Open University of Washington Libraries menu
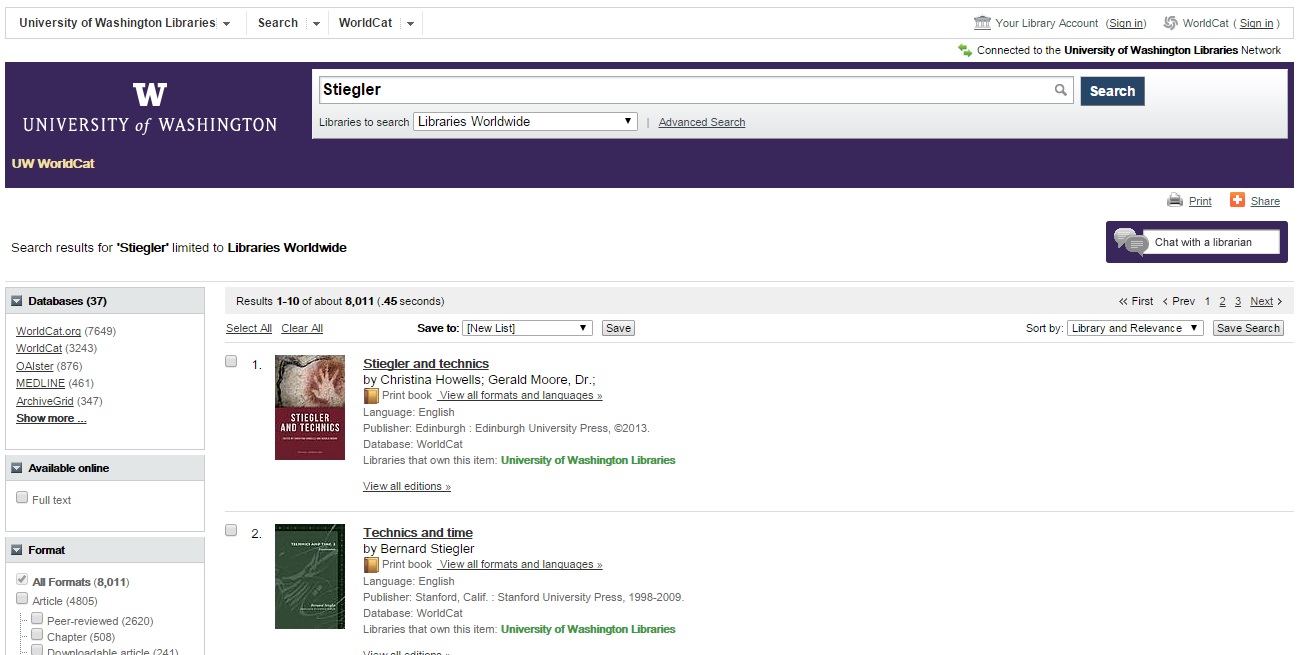Viewport: 1304px width, 655px height. pyautogui.click(x=125, y=23)
